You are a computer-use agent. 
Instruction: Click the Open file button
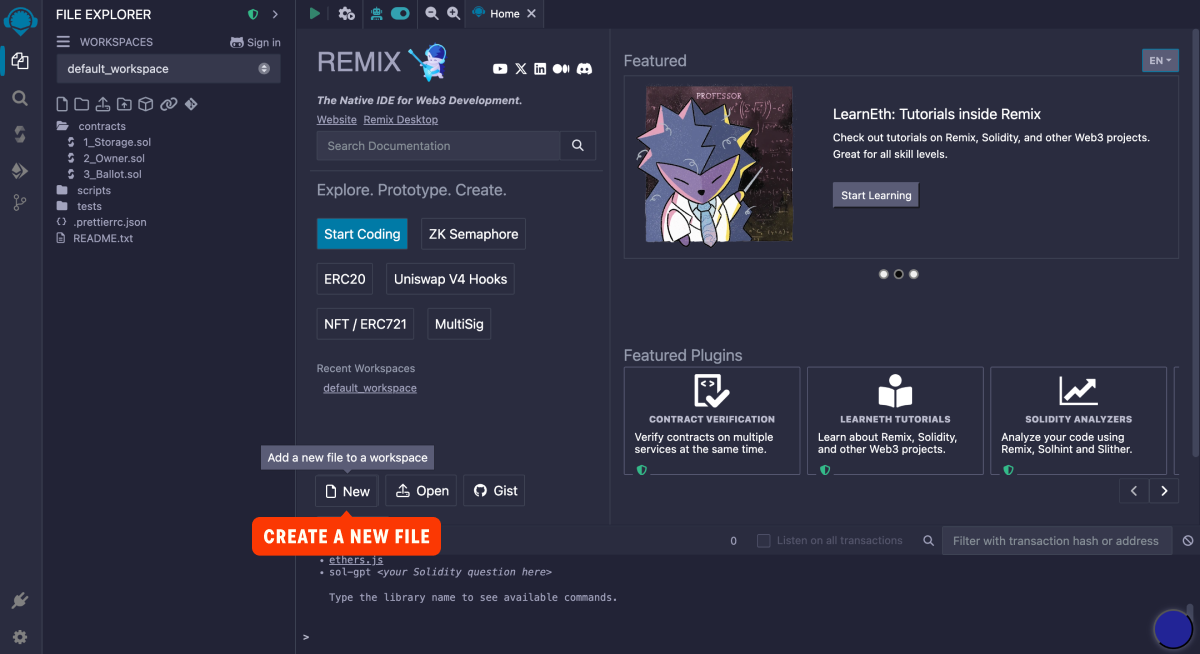tap(421, 491)
